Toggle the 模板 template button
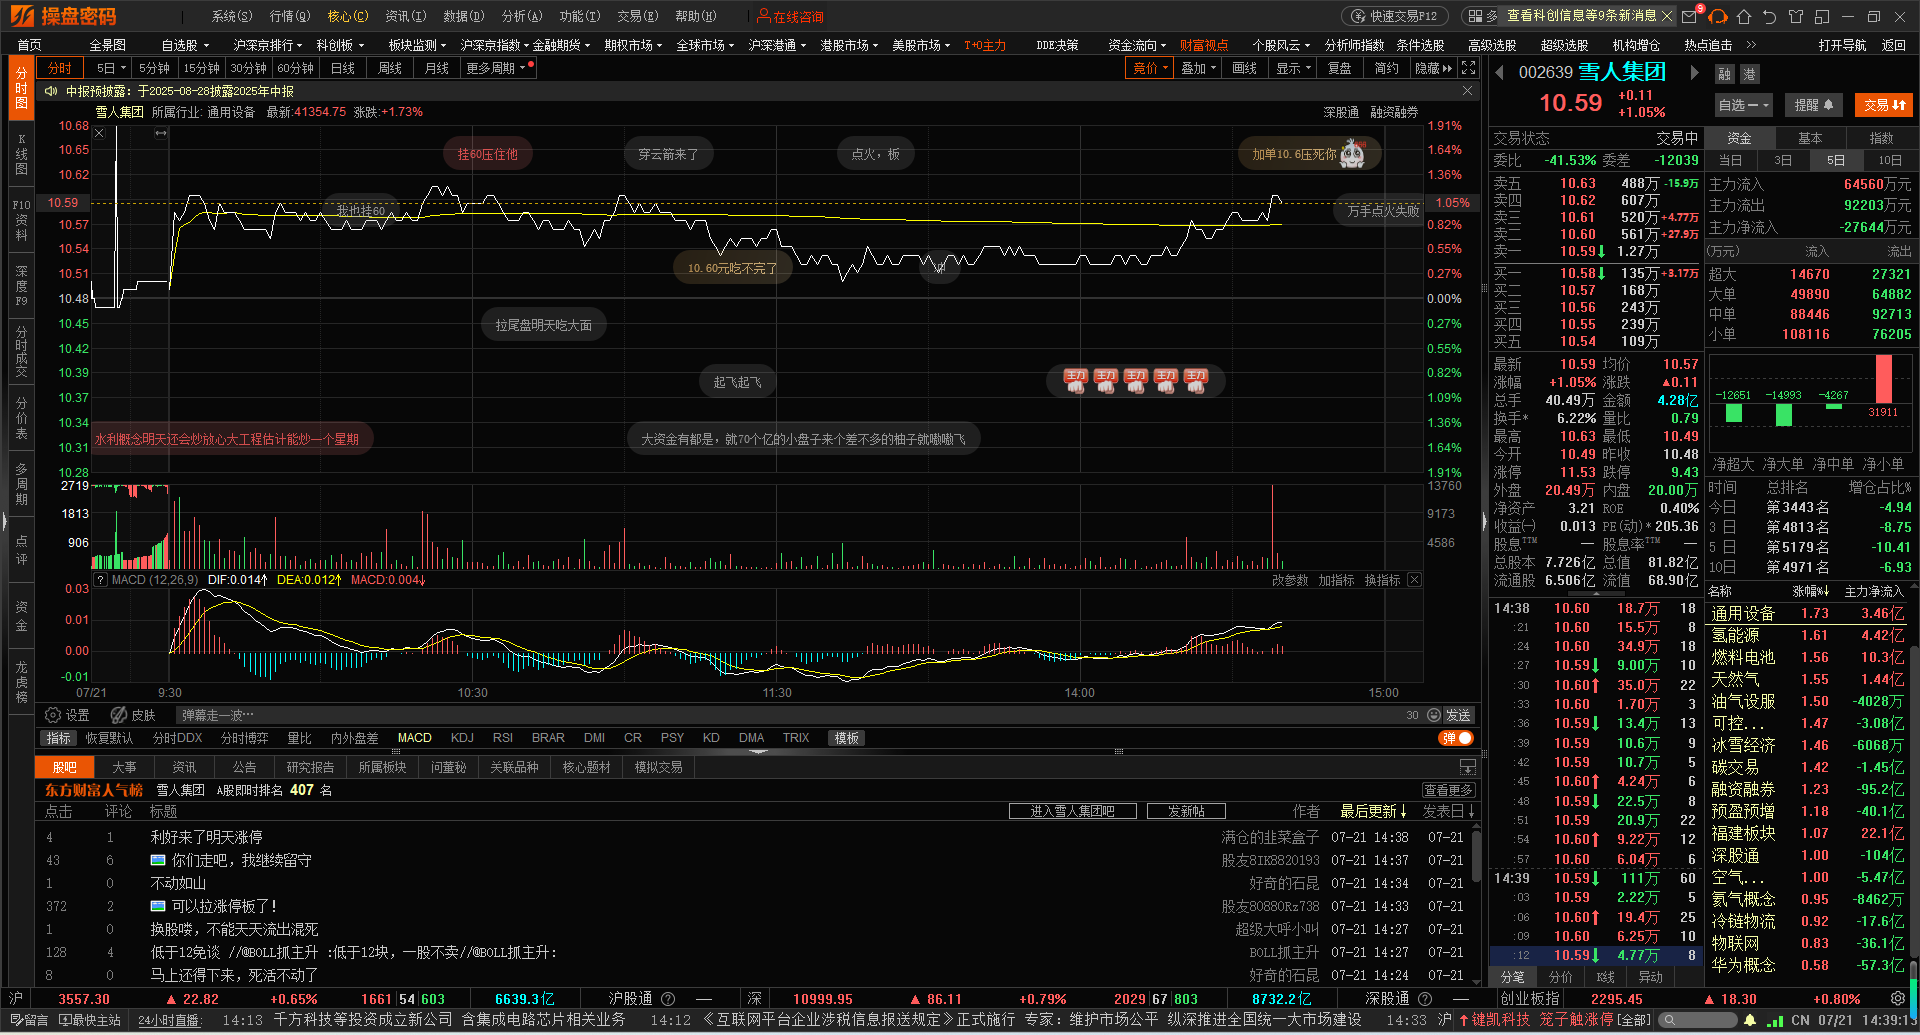The height and width of the screenshot is (1035, 1920). click(846, 738)
